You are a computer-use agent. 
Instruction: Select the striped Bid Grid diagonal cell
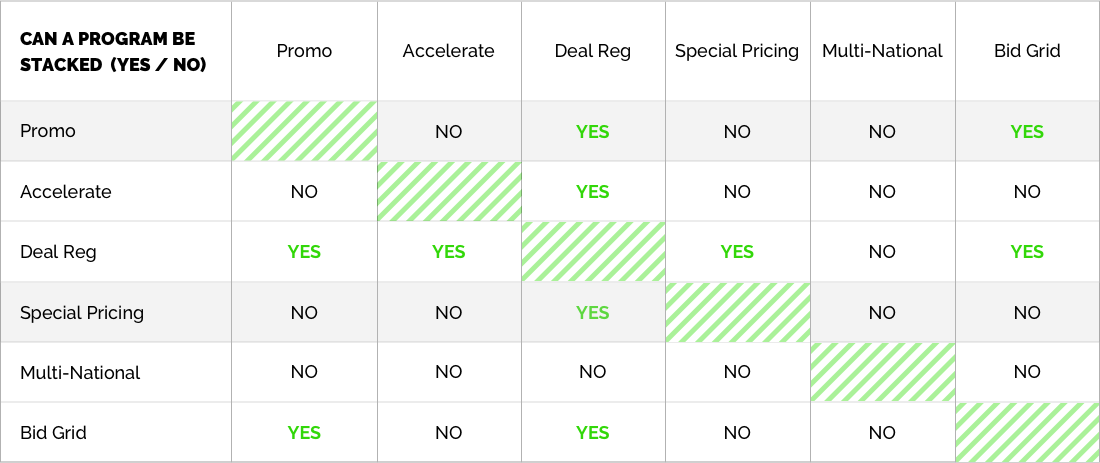pos(1027,432)
